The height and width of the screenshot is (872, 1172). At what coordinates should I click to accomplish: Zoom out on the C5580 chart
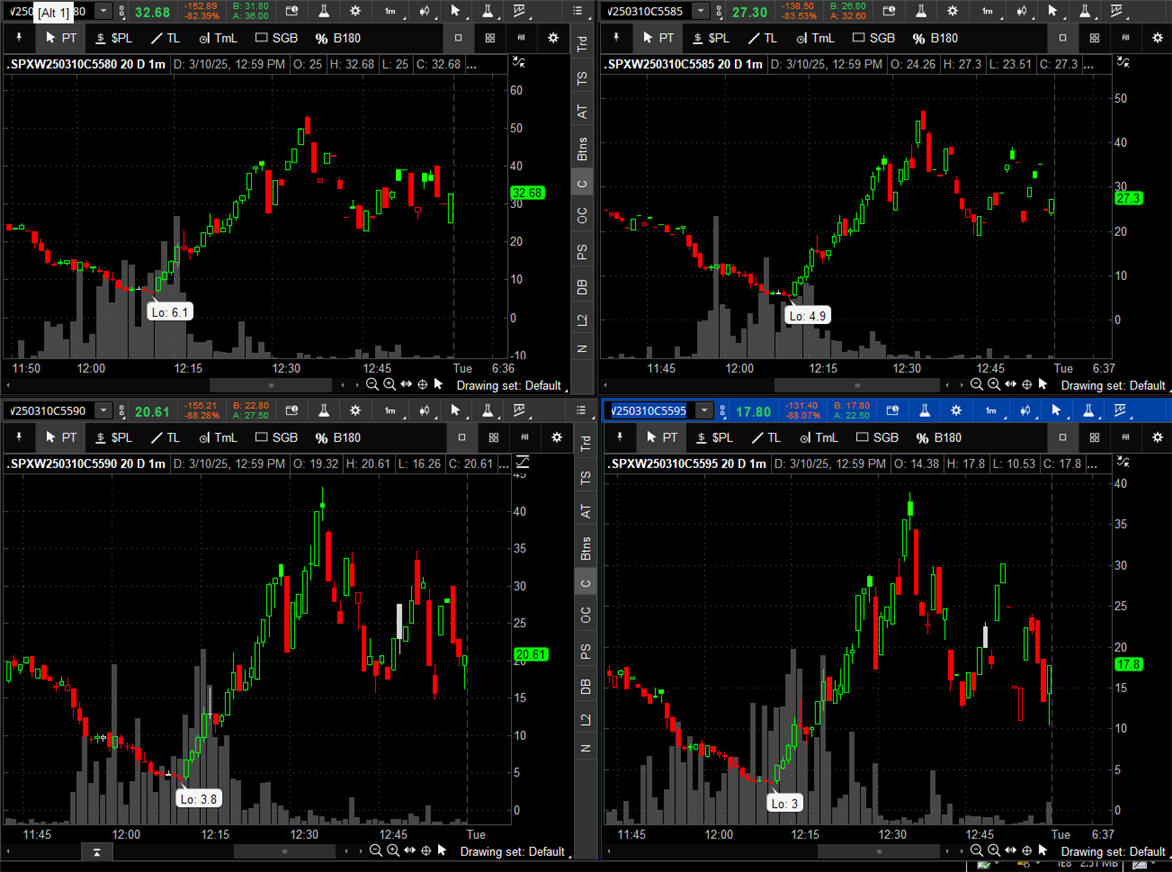point(372,384)
